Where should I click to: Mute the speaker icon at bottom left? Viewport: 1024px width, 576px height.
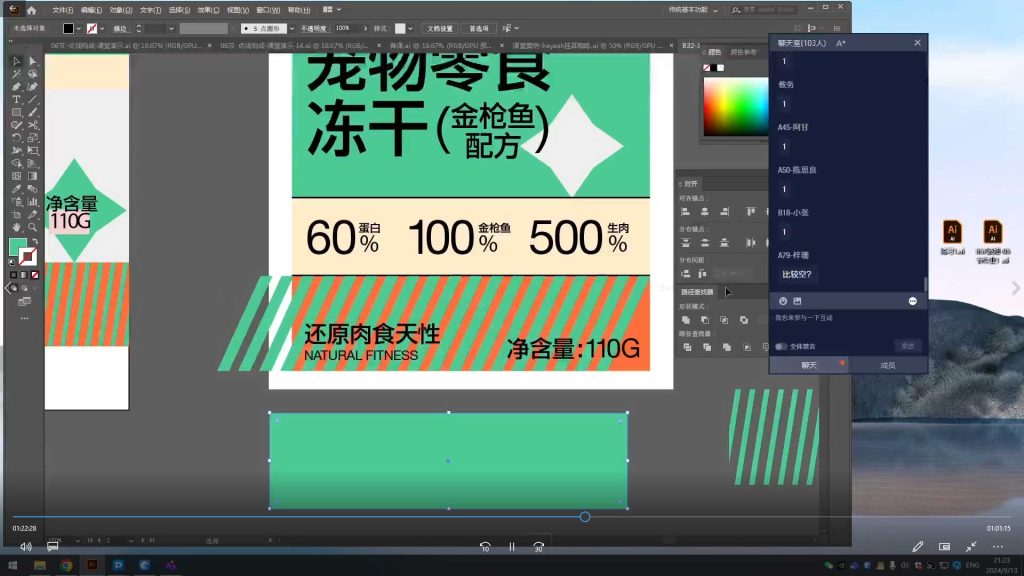point(25,546)
